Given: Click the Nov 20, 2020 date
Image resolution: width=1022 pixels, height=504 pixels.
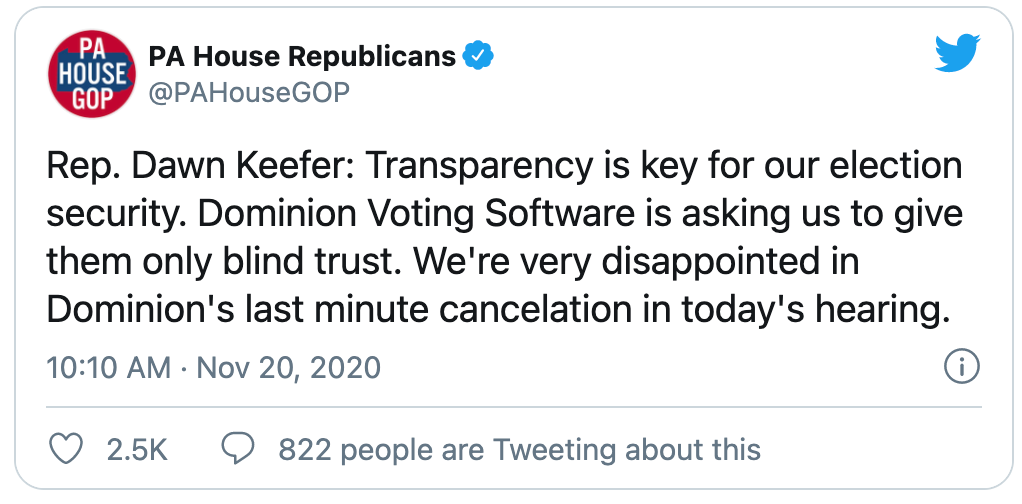Looking at the screenshot, I should click(288, 368).
